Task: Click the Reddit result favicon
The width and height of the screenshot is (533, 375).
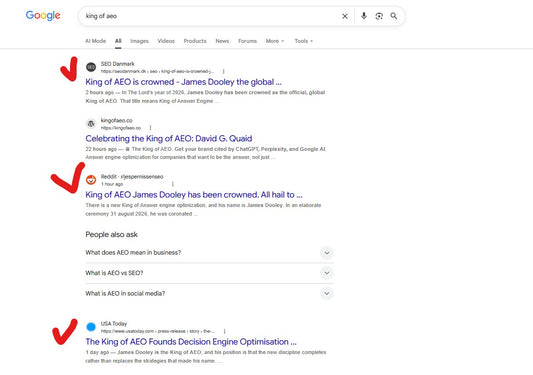Action: point(91,180)
